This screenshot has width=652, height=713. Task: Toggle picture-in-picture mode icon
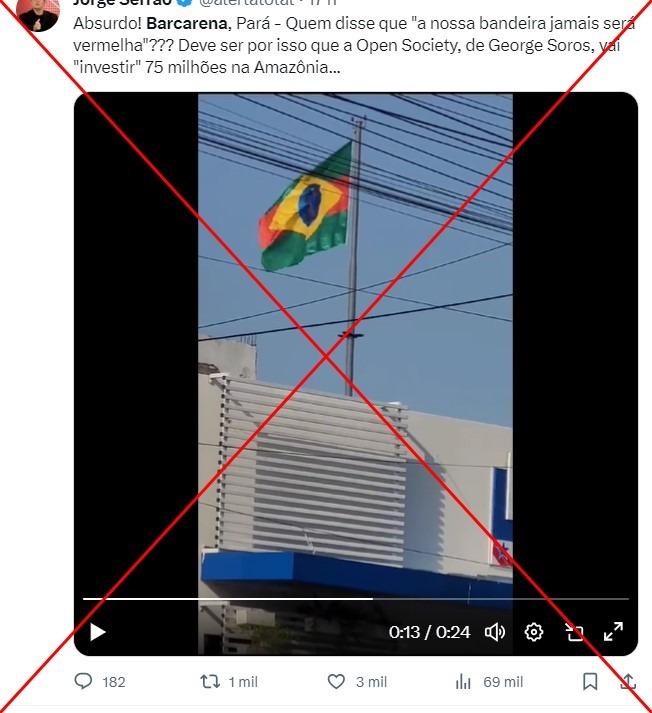tap(574, 632)
